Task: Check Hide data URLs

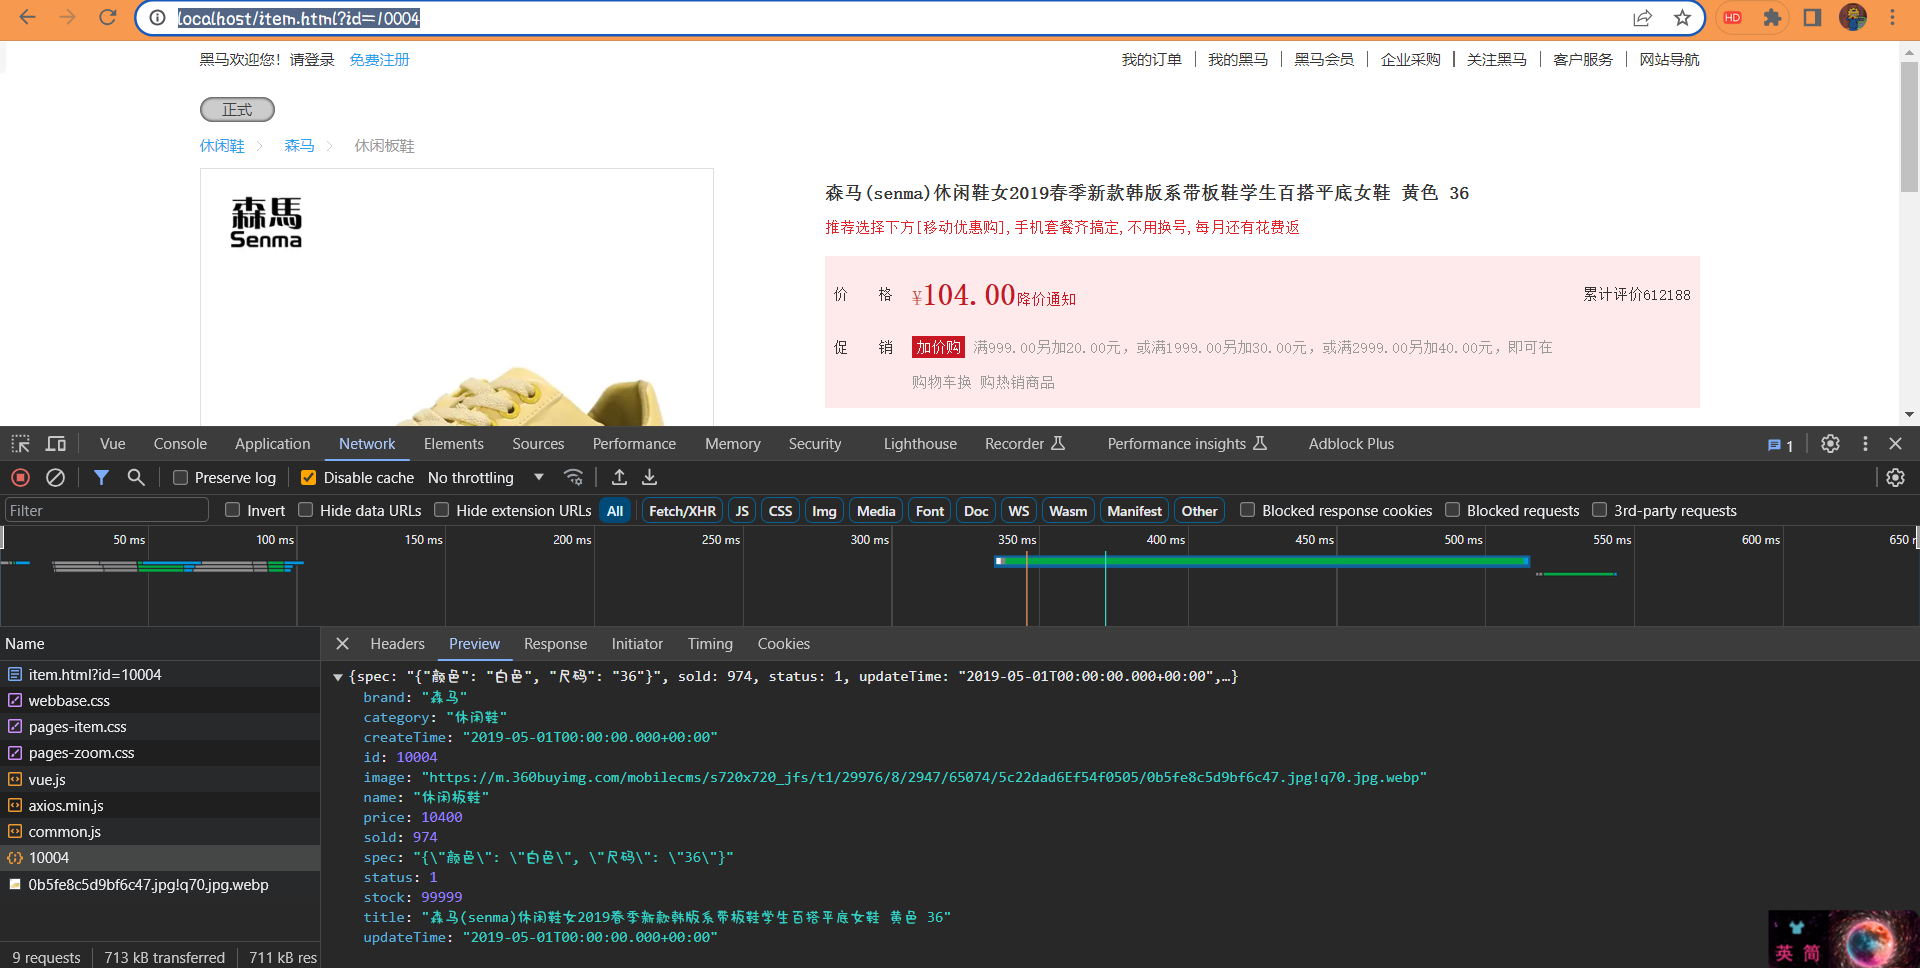Action: click(x=306, y=510)
